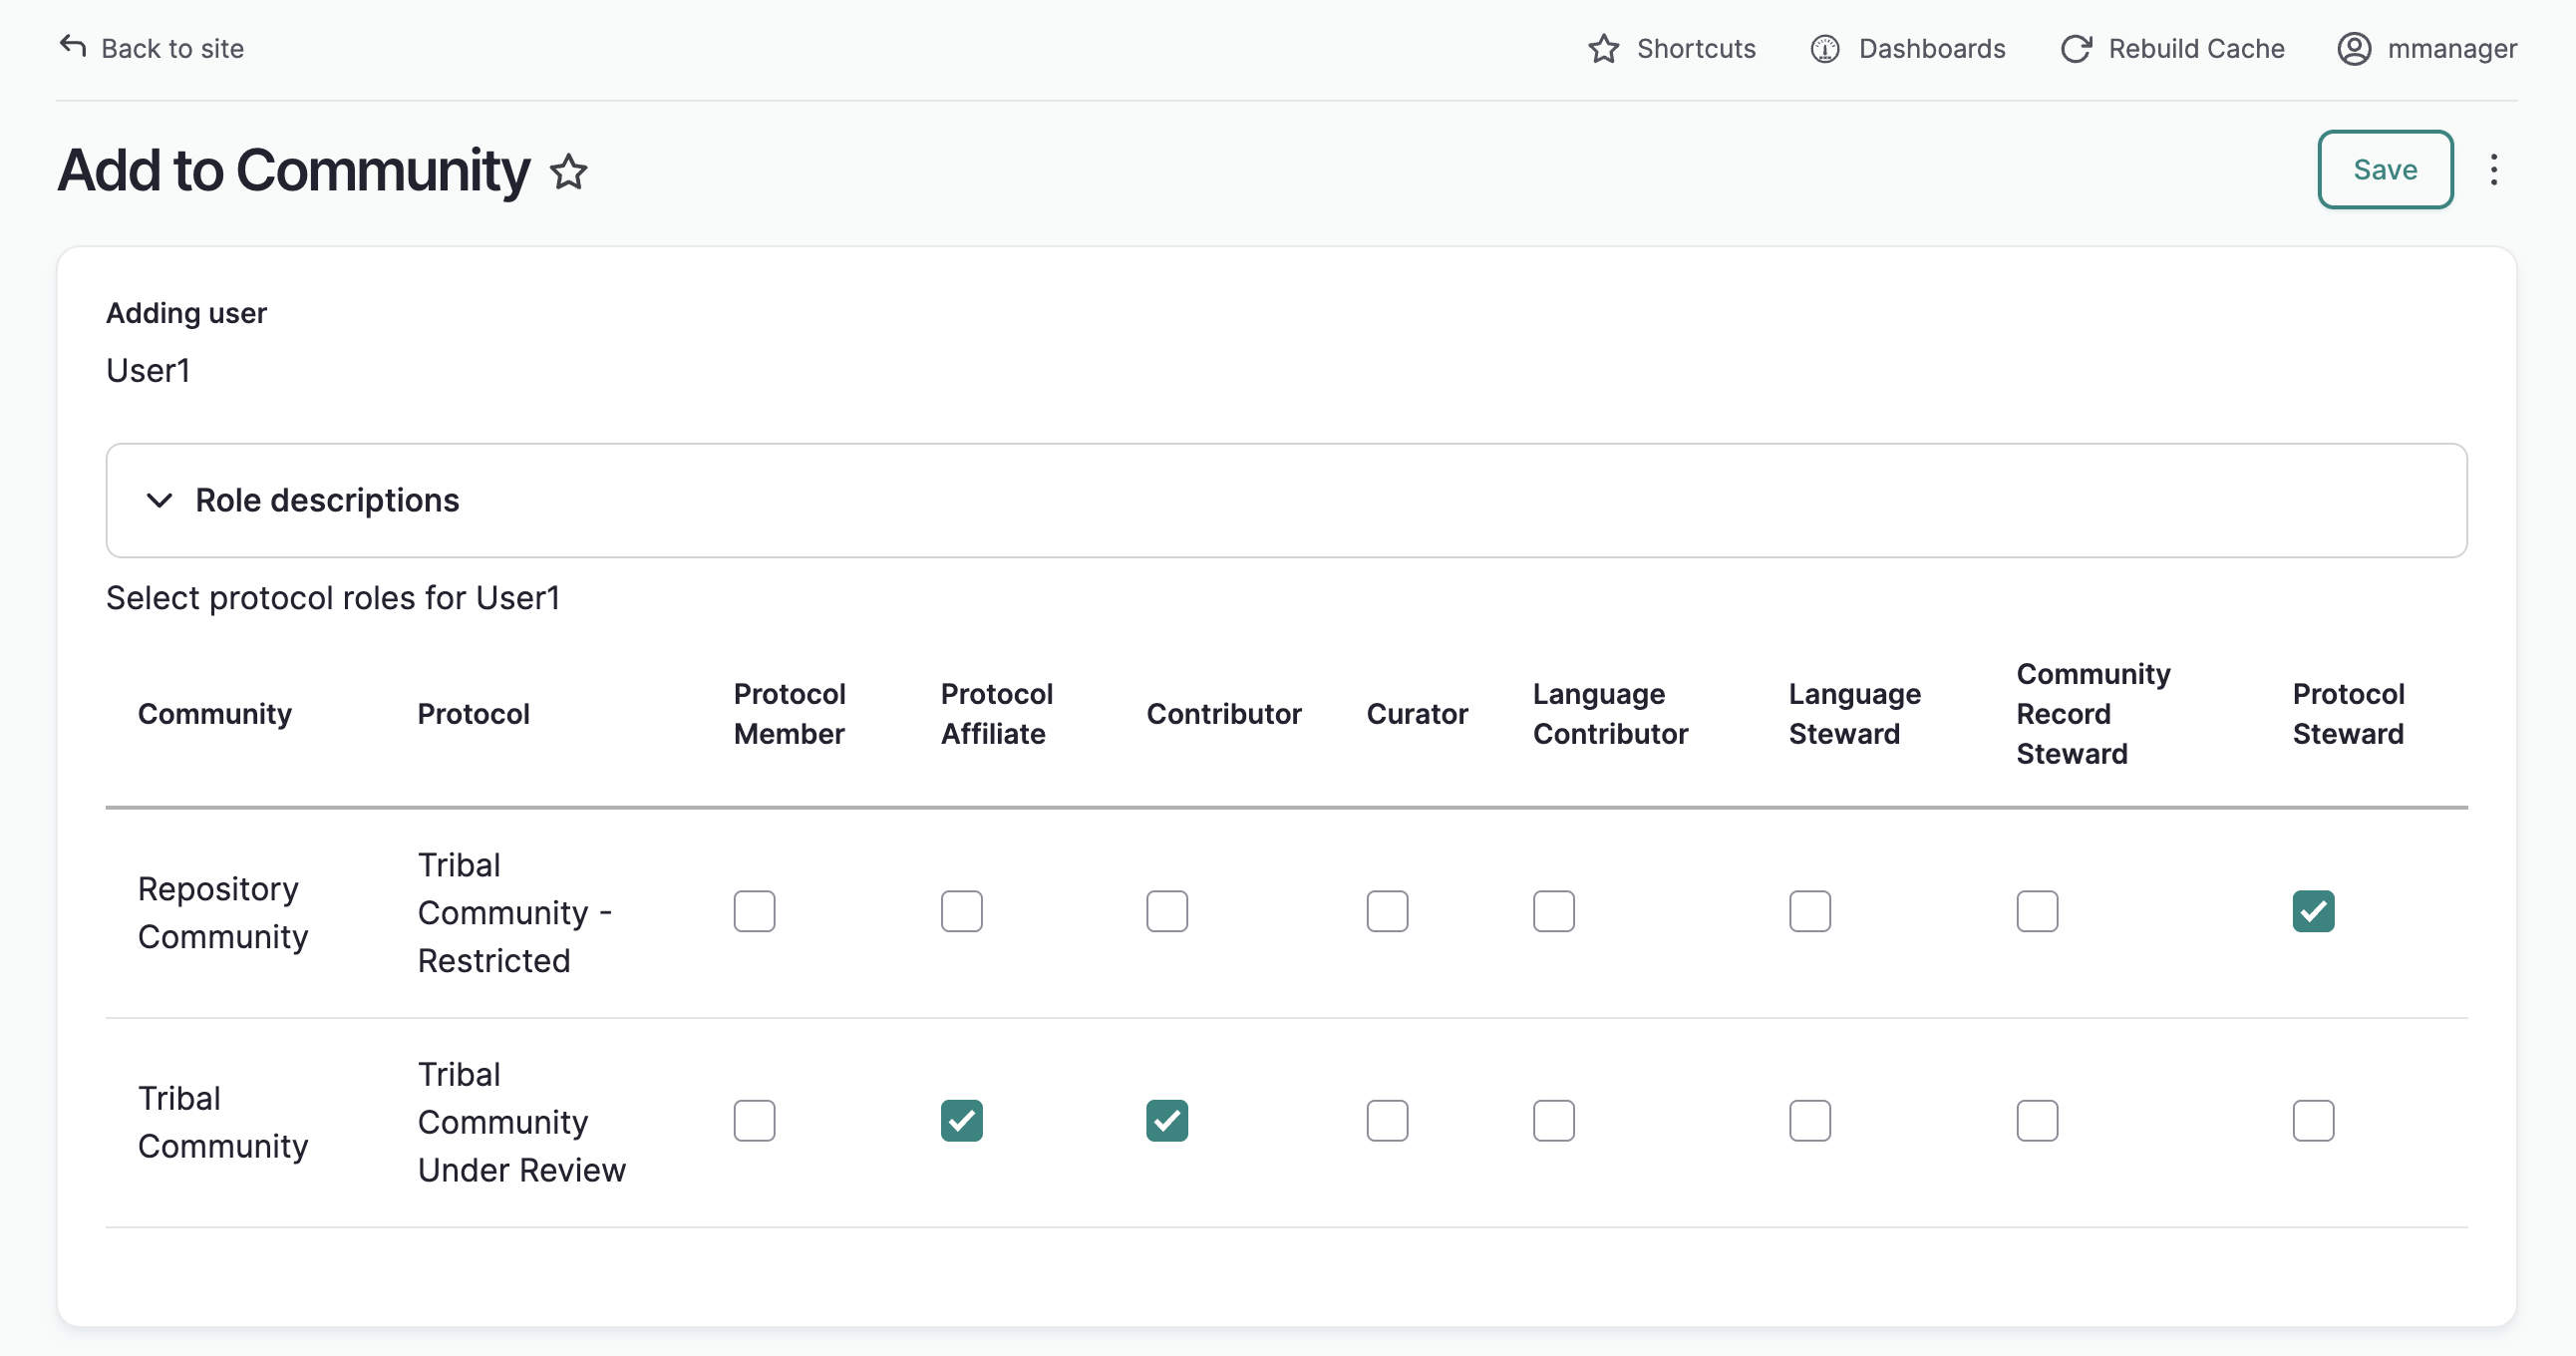
Task: Open the three-dot more actions menu
Action: pos(2494,169)
